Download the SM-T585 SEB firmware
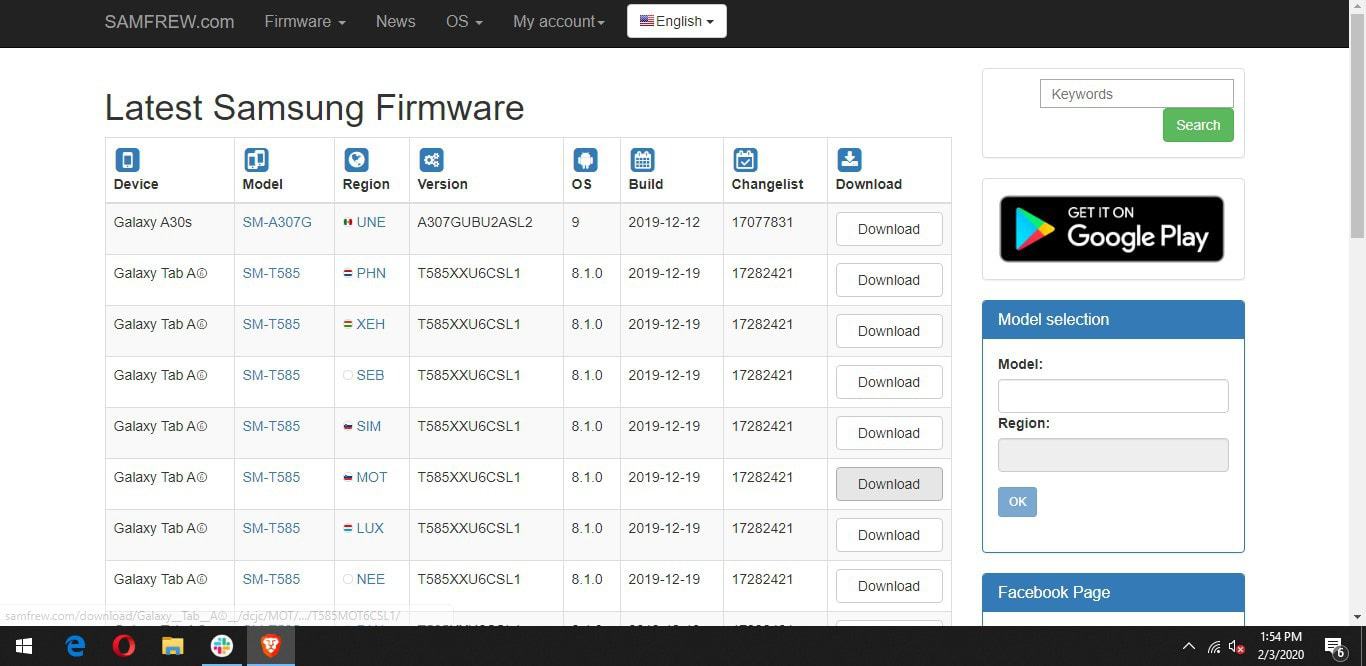 pyautogui.click(x=889, y=382)
